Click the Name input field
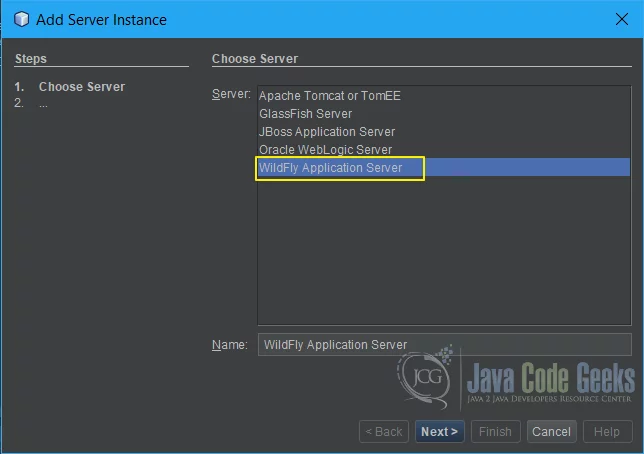The image size is (644, 454). coord(444,345)
